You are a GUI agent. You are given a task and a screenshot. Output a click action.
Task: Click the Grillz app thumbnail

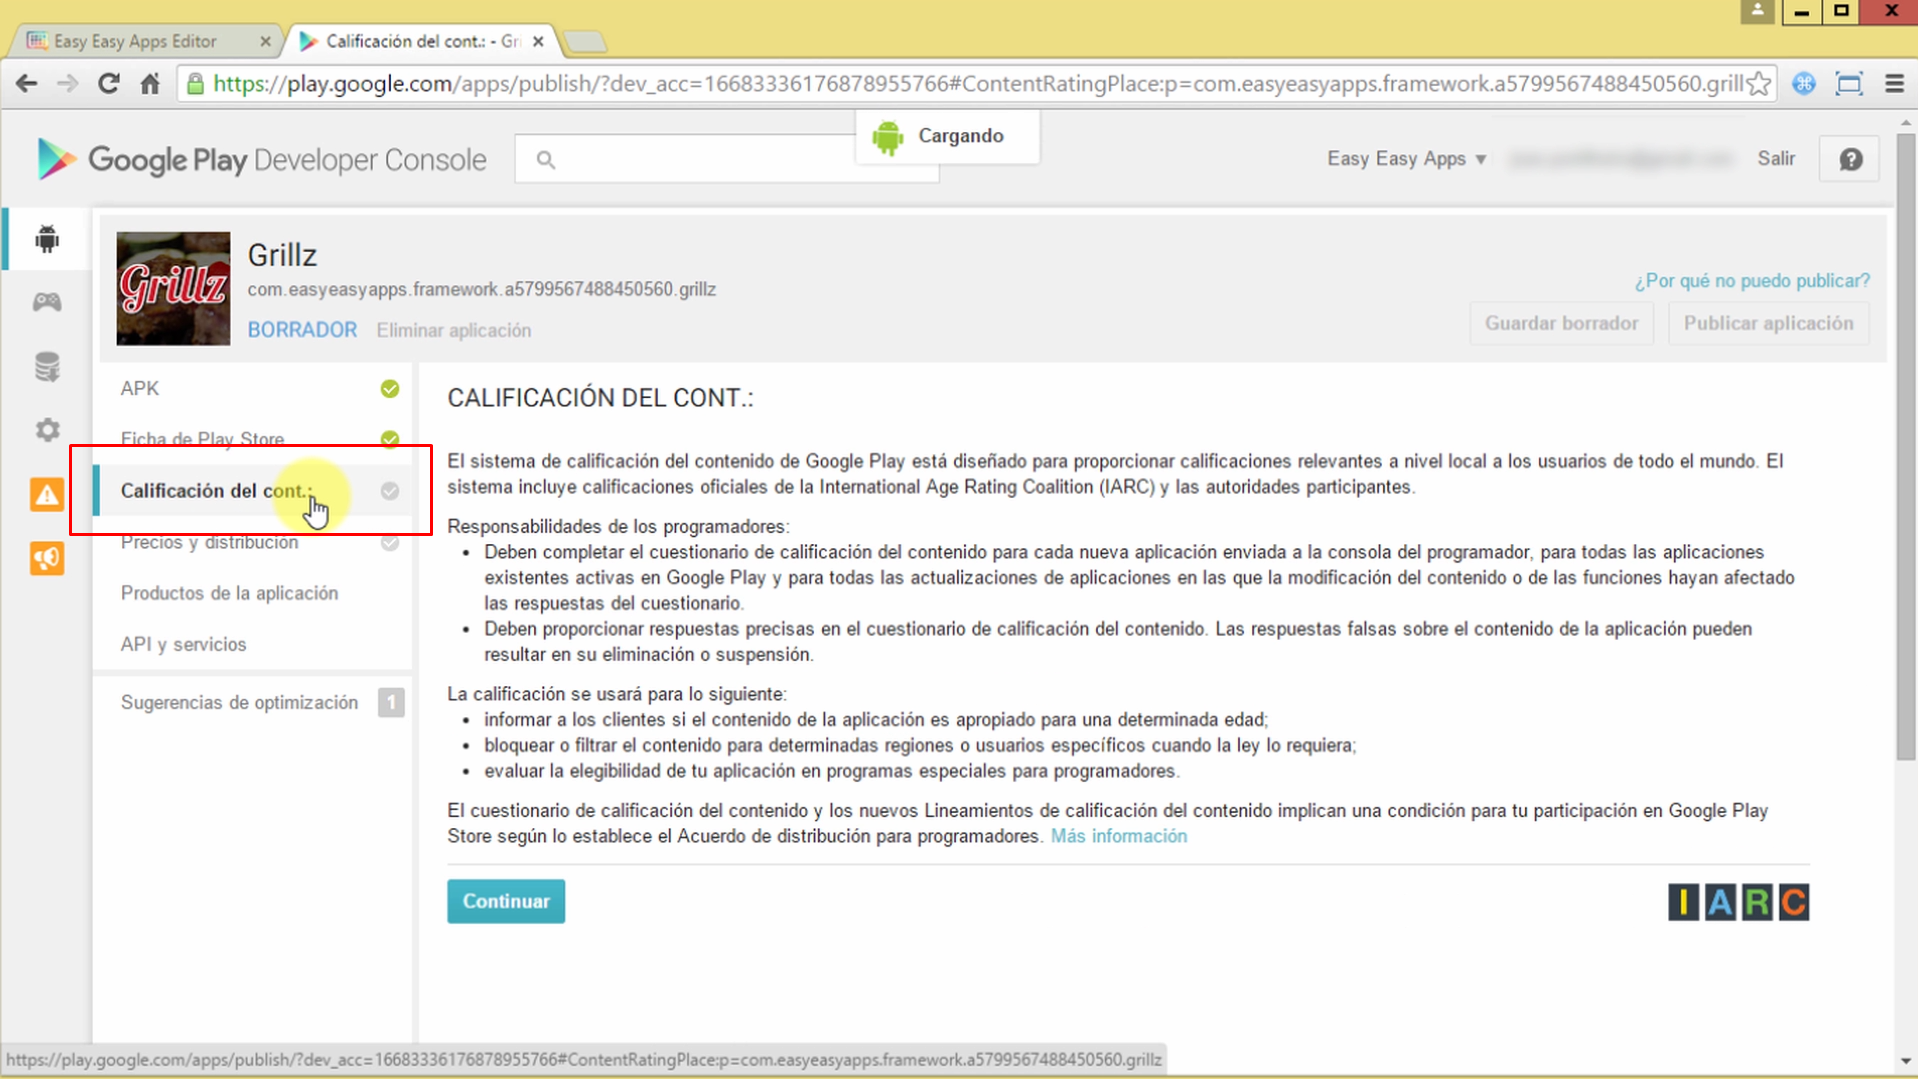(173, 289)
